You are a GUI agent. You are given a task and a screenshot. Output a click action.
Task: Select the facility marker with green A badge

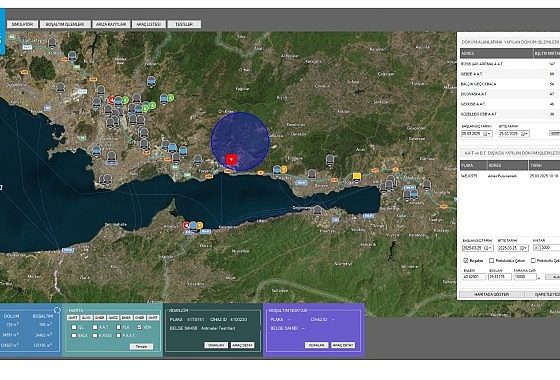167,98
